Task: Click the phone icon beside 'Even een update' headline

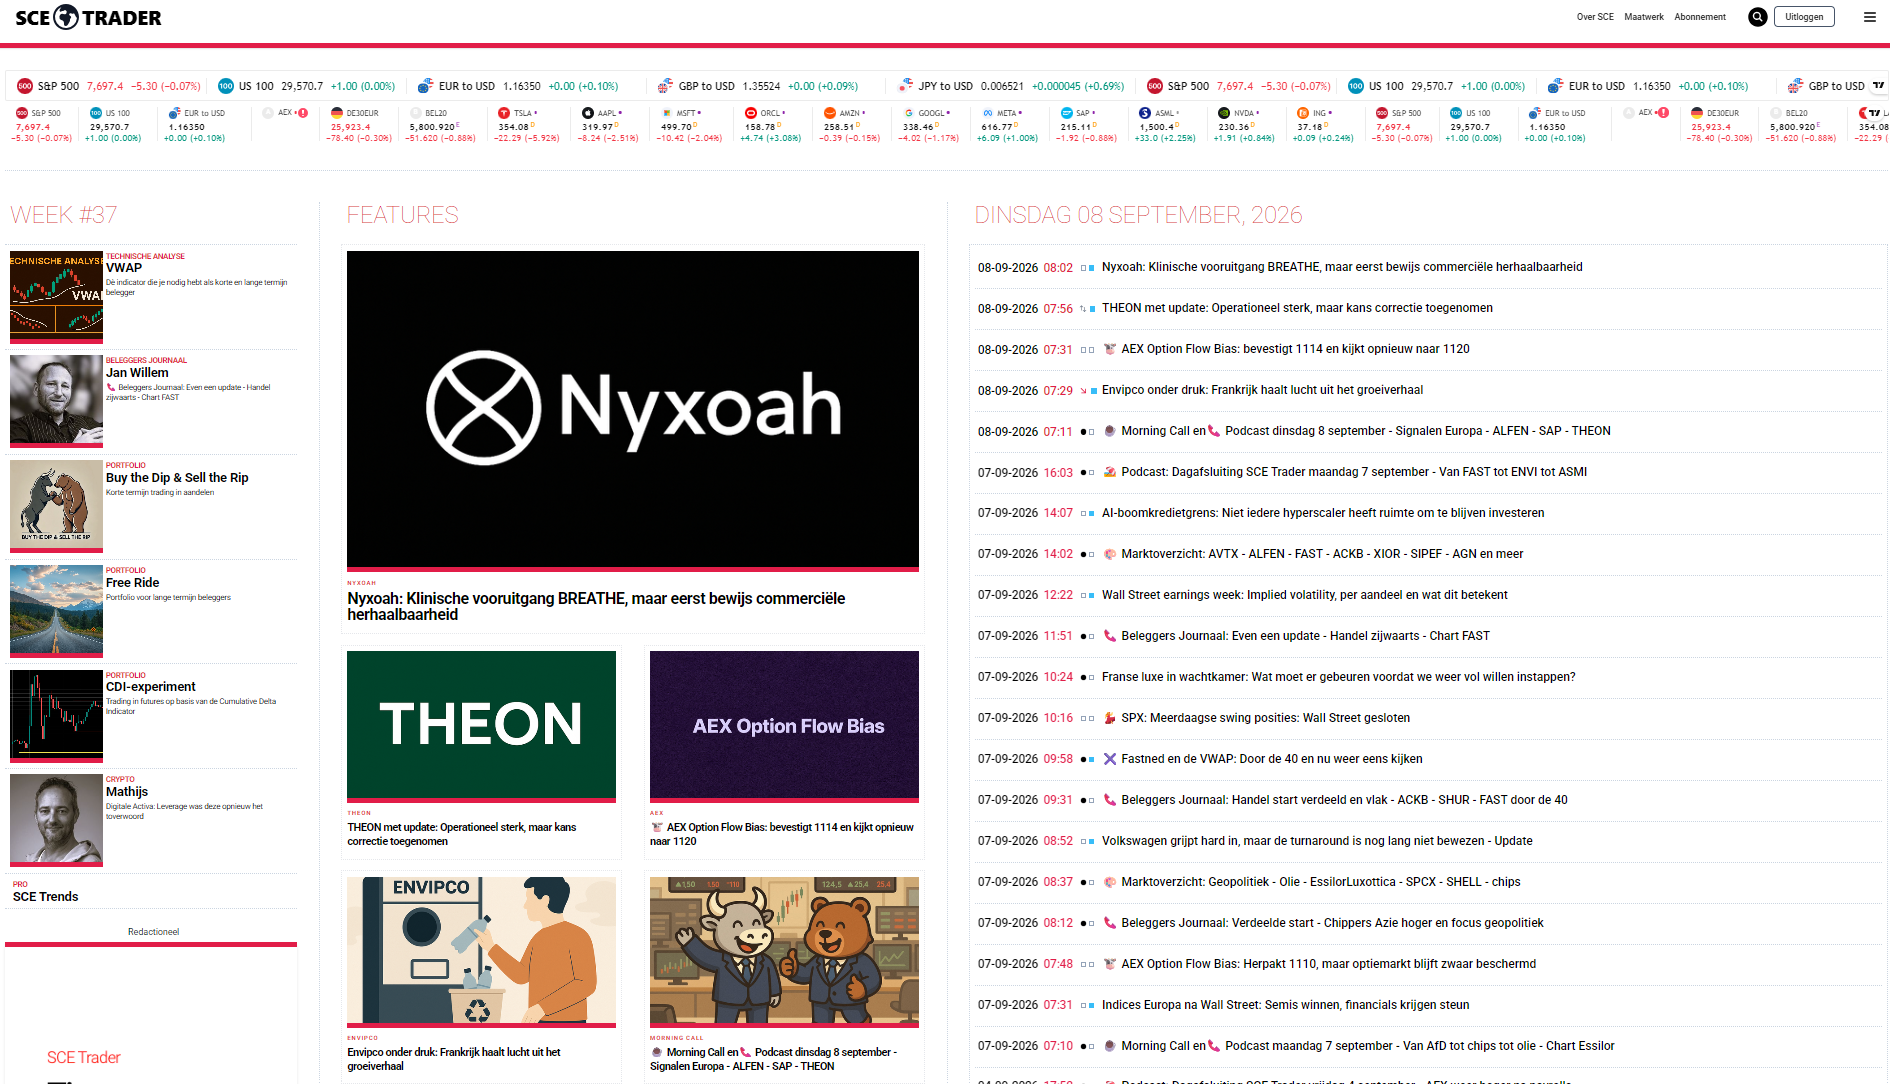Action: (1109, 636)
